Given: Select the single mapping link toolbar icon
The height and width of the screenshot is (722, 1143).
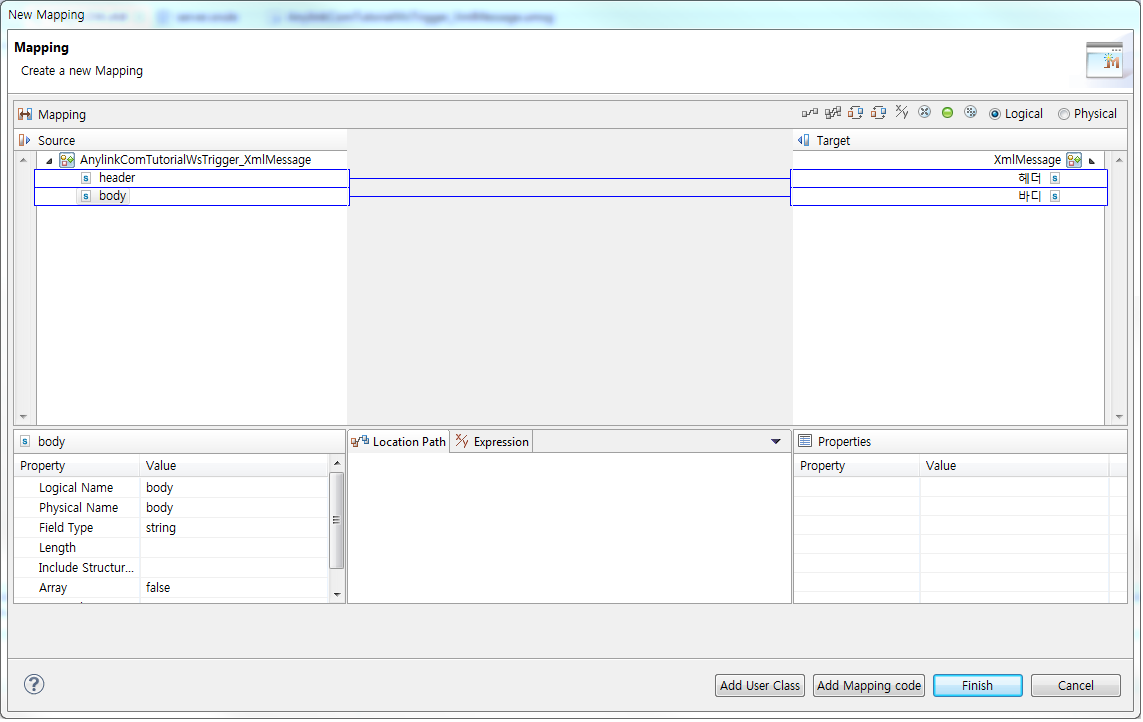Looking at the screenshot, I should 810,112.
